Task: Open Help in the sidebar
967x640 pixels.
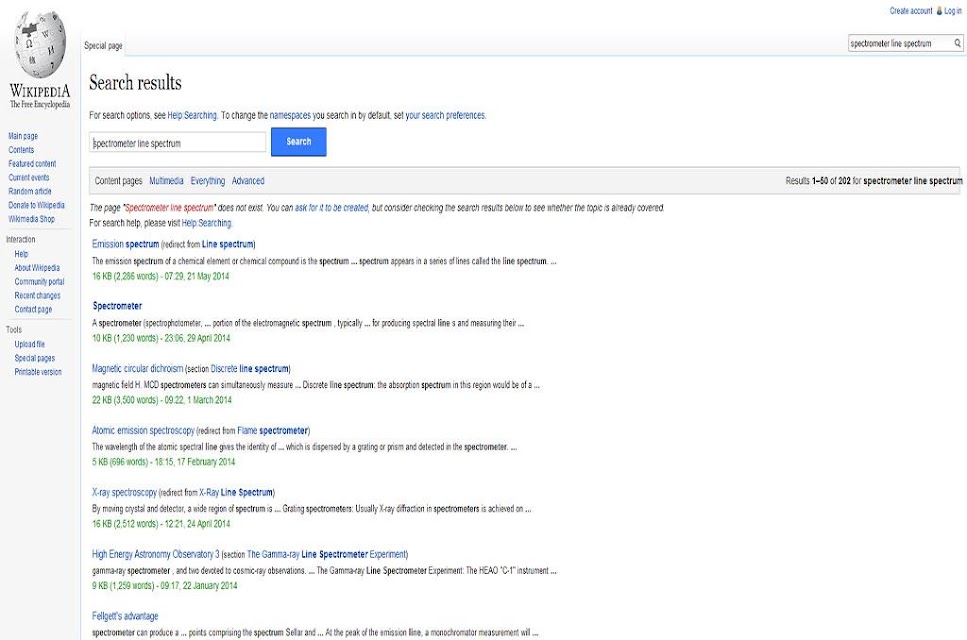Action: (x=21, y=254)
